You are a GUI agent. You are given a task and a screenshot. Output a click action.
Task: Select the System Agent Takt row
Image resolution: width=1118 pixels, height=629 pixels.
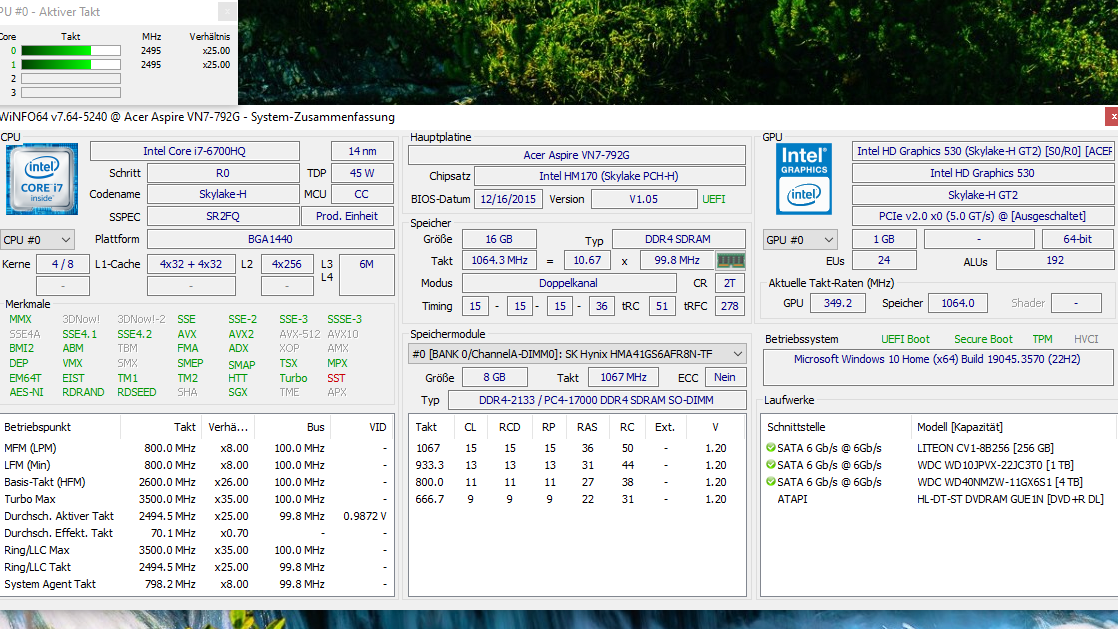(x=196, y=584)
